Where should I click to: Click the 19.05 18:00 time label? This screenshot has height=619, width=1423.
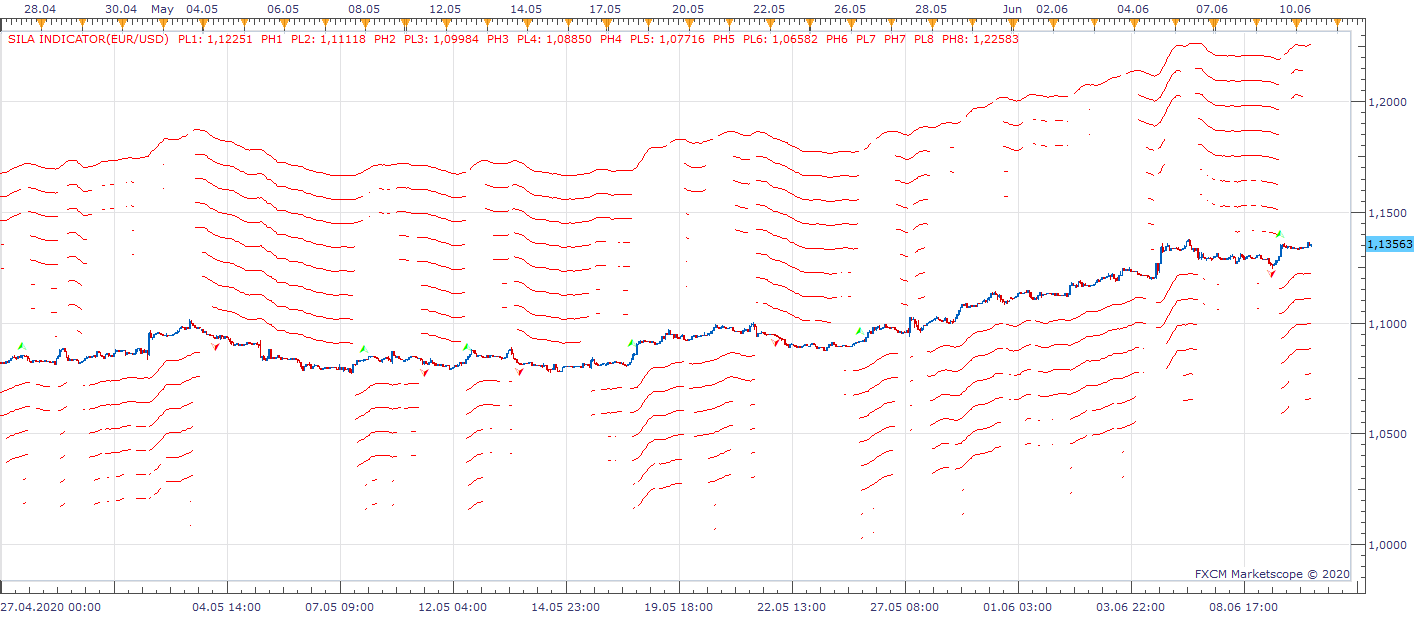point(679,606)
